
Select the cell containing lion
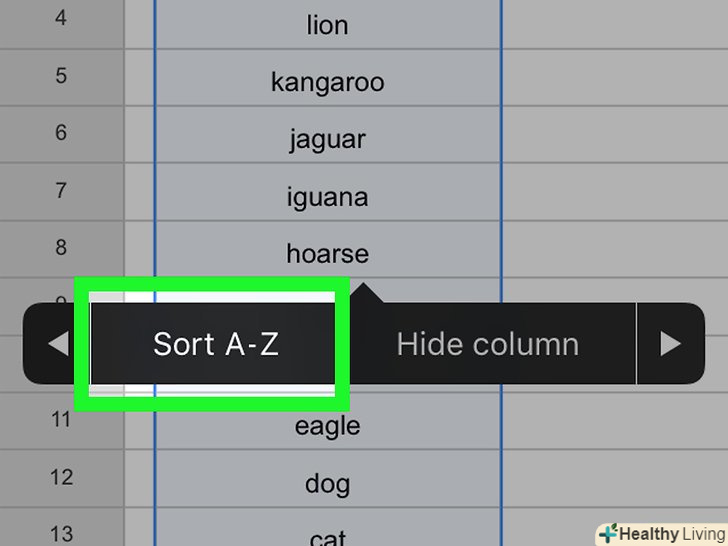pyautogui.click(x=327, y=25)
